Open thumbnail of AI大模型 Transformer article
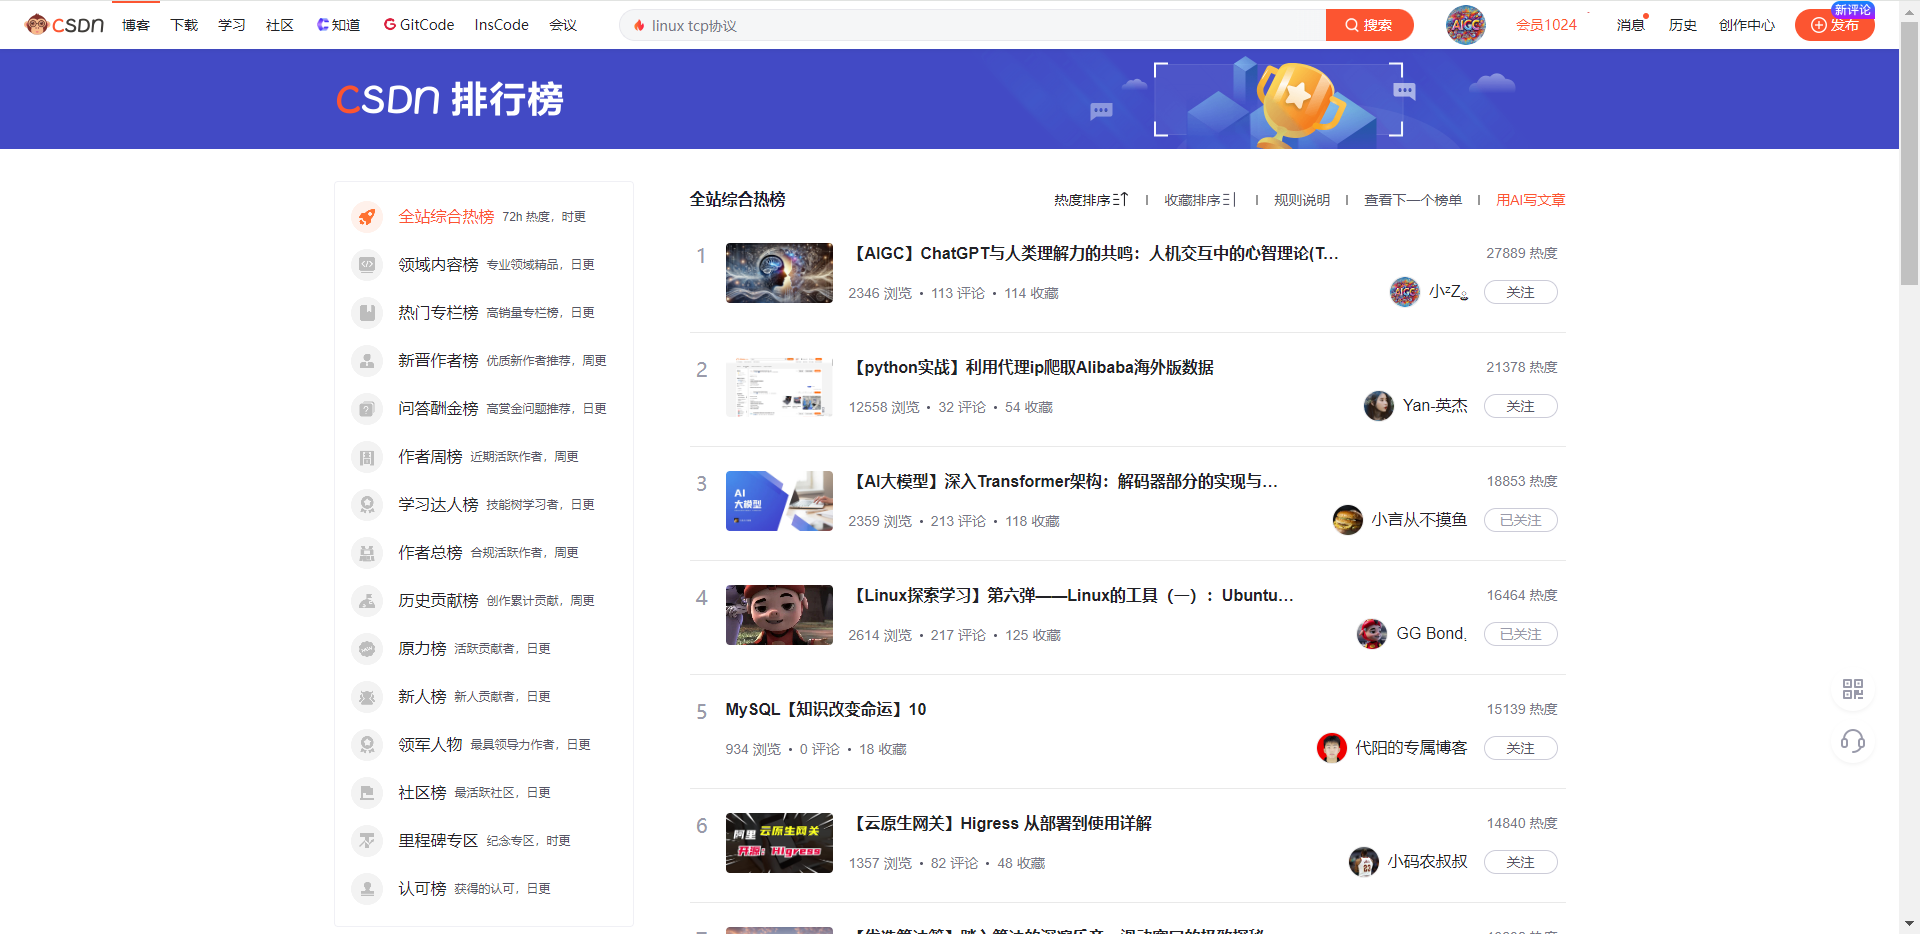The width and height of the screenshot is (1920, 934). [779, 501]
